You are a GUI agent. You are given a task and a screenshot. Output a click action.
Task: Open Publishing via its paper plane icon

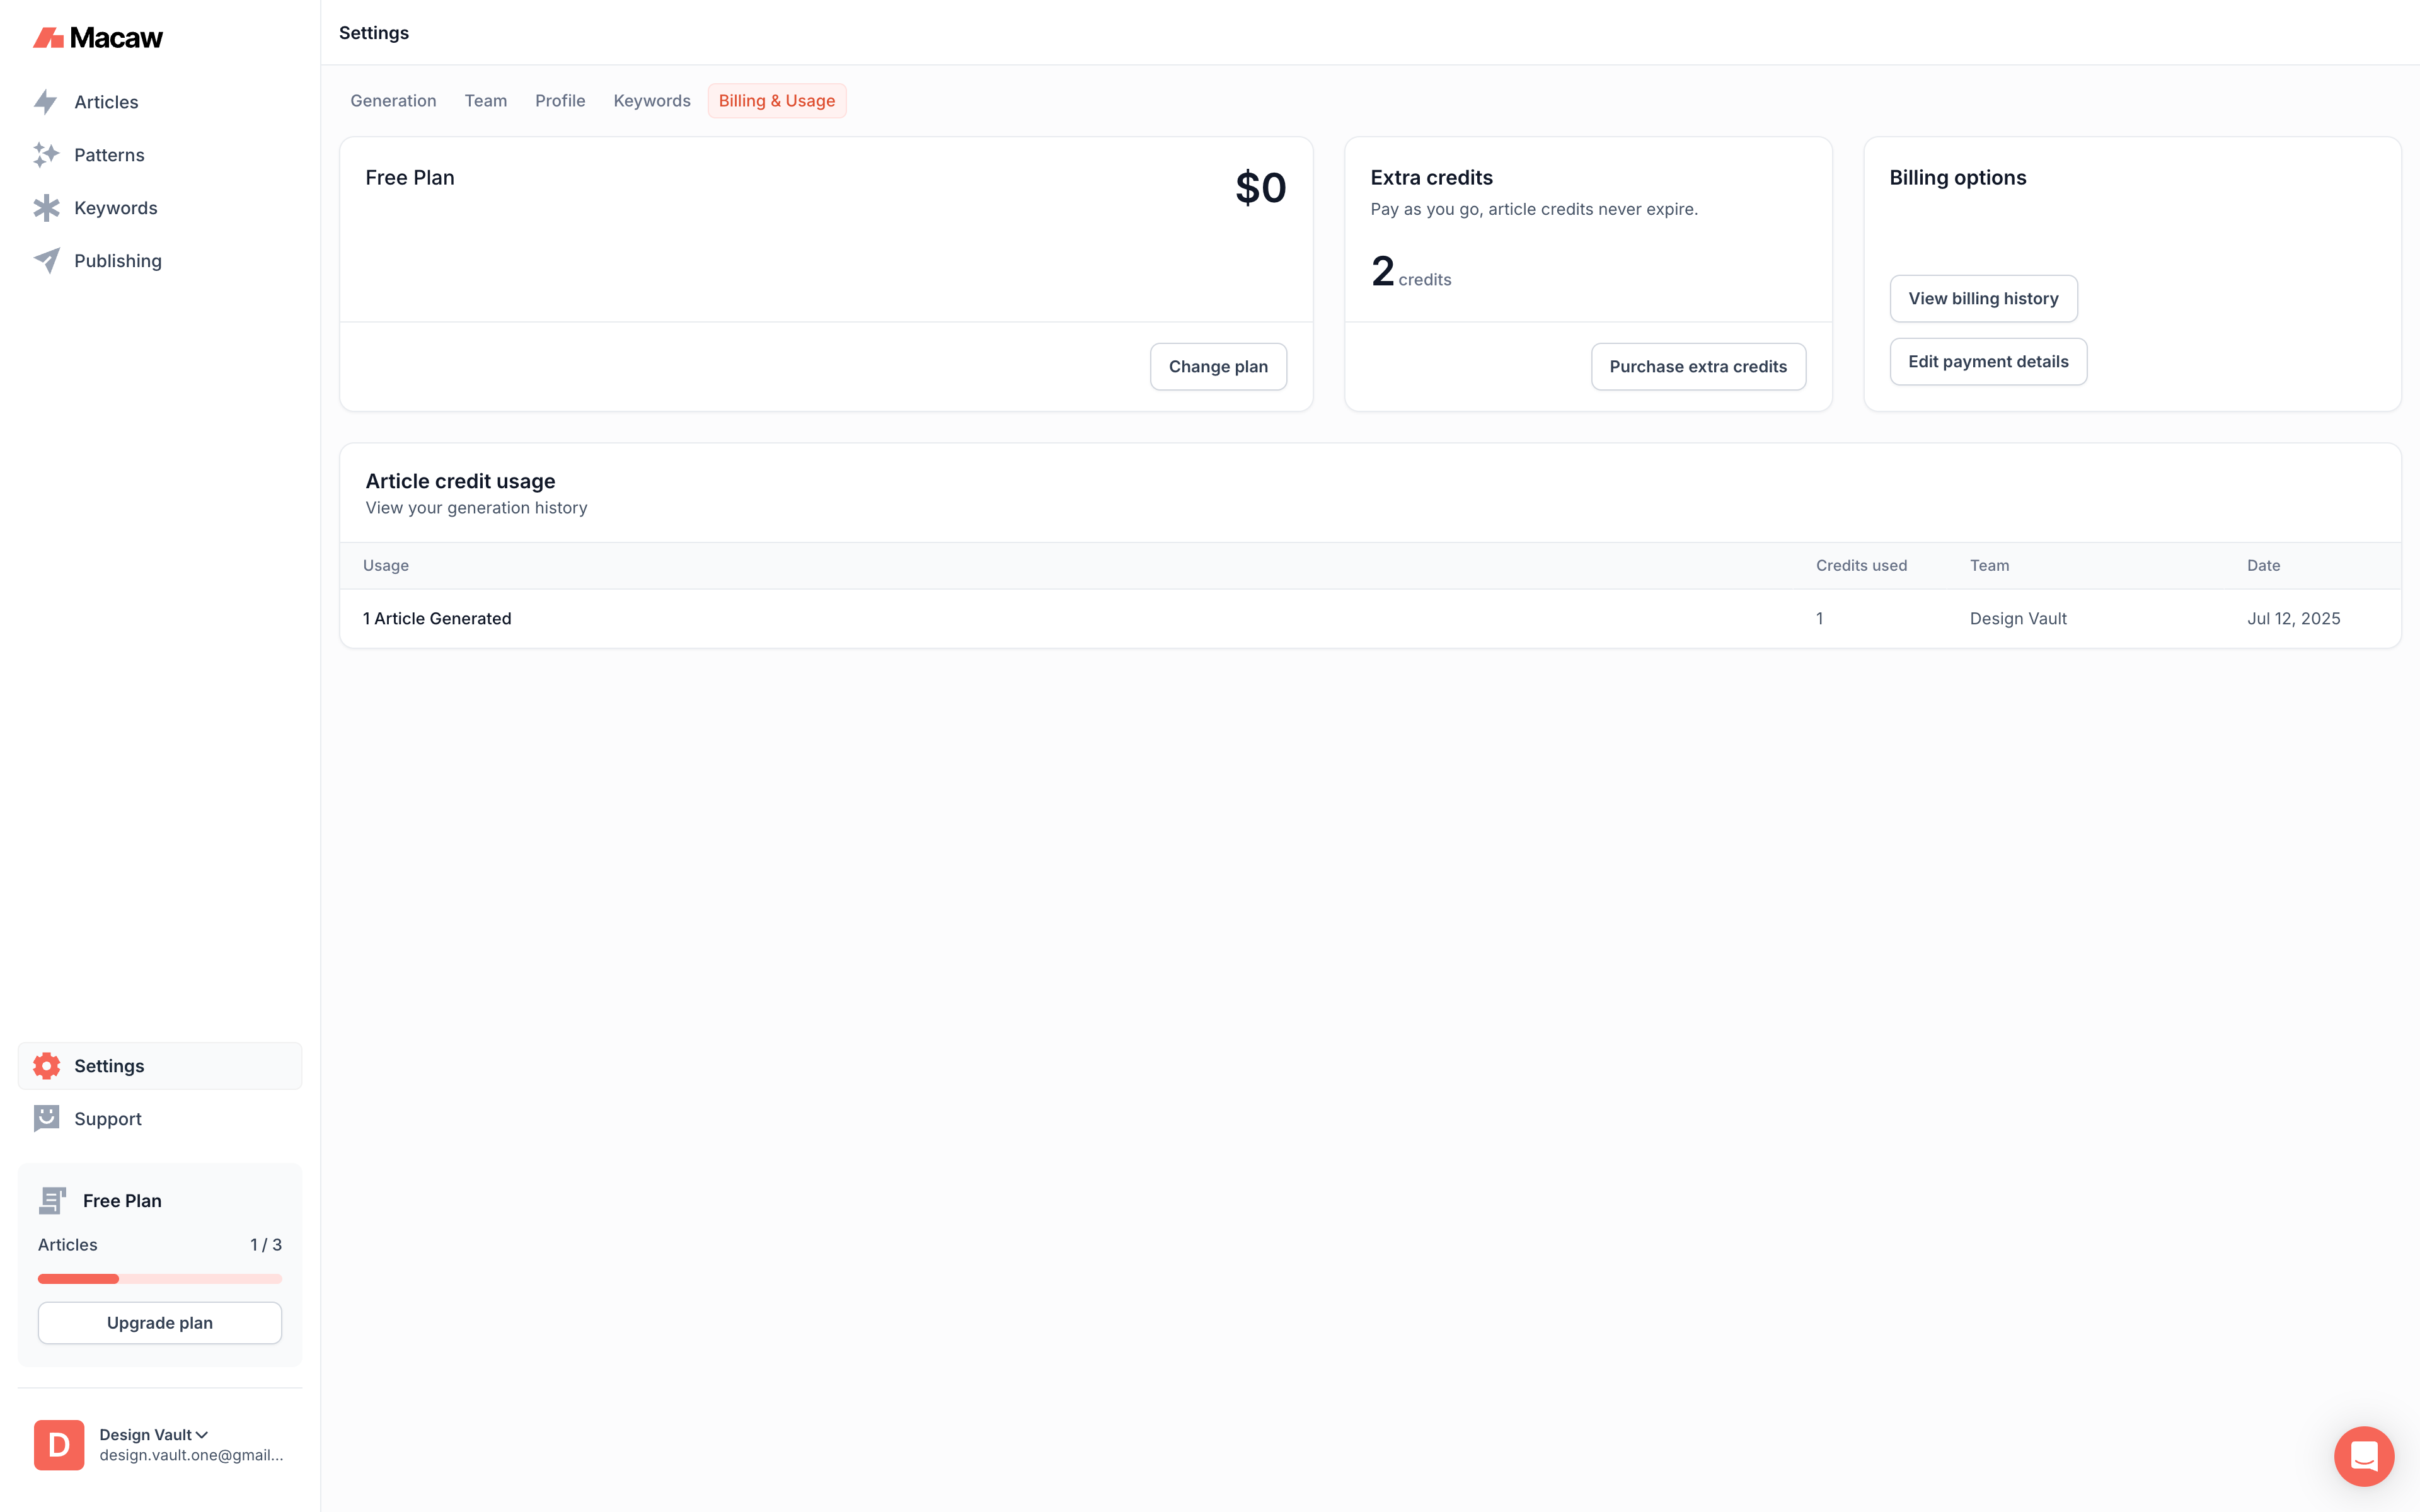tap(46, 260)
